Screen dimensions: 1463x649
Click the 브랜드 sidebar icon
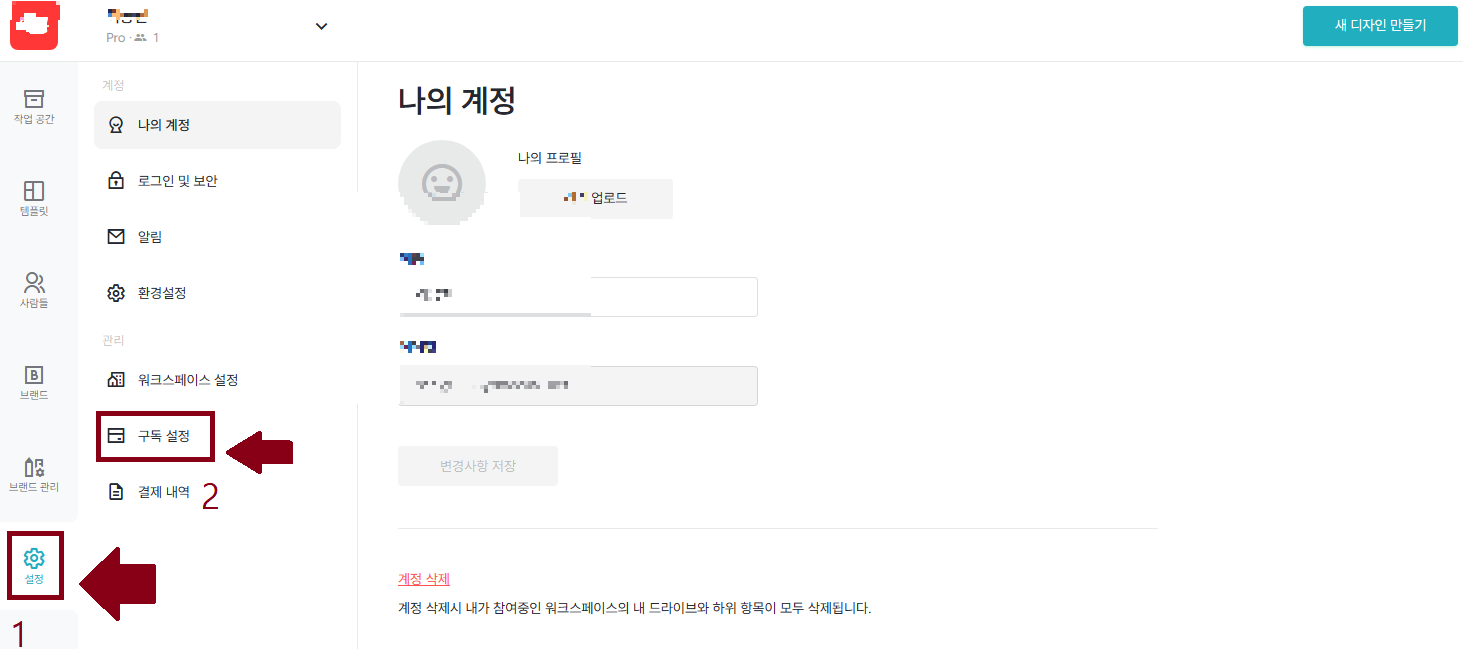(35, 381)
